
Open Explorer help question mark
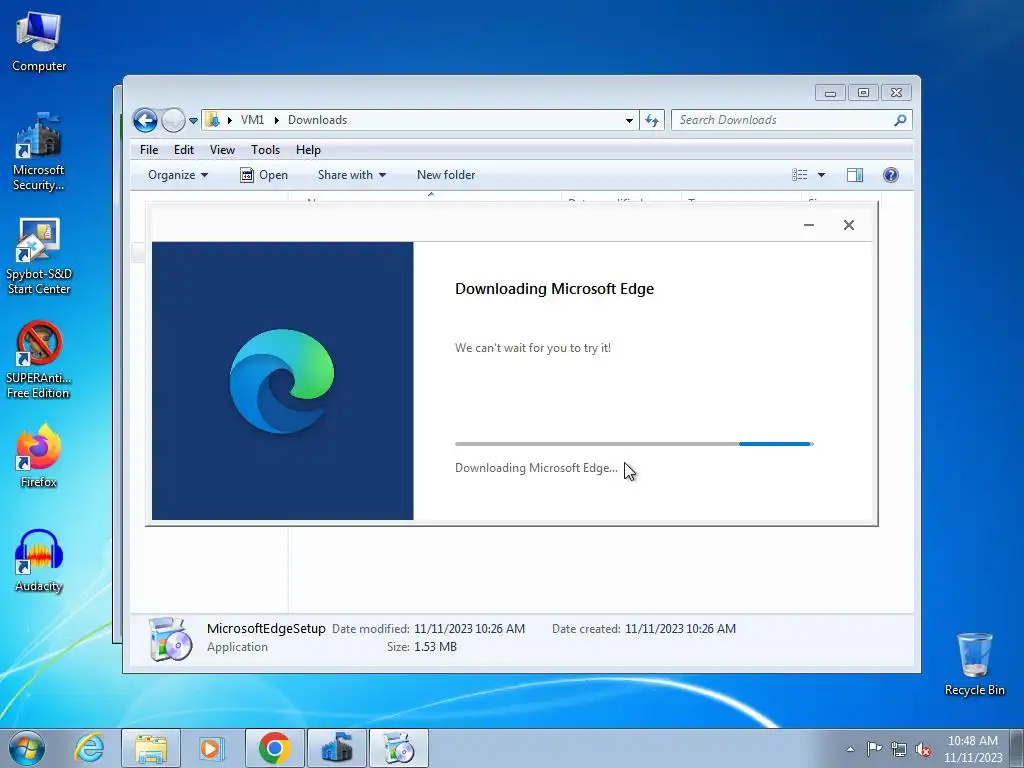891,174
